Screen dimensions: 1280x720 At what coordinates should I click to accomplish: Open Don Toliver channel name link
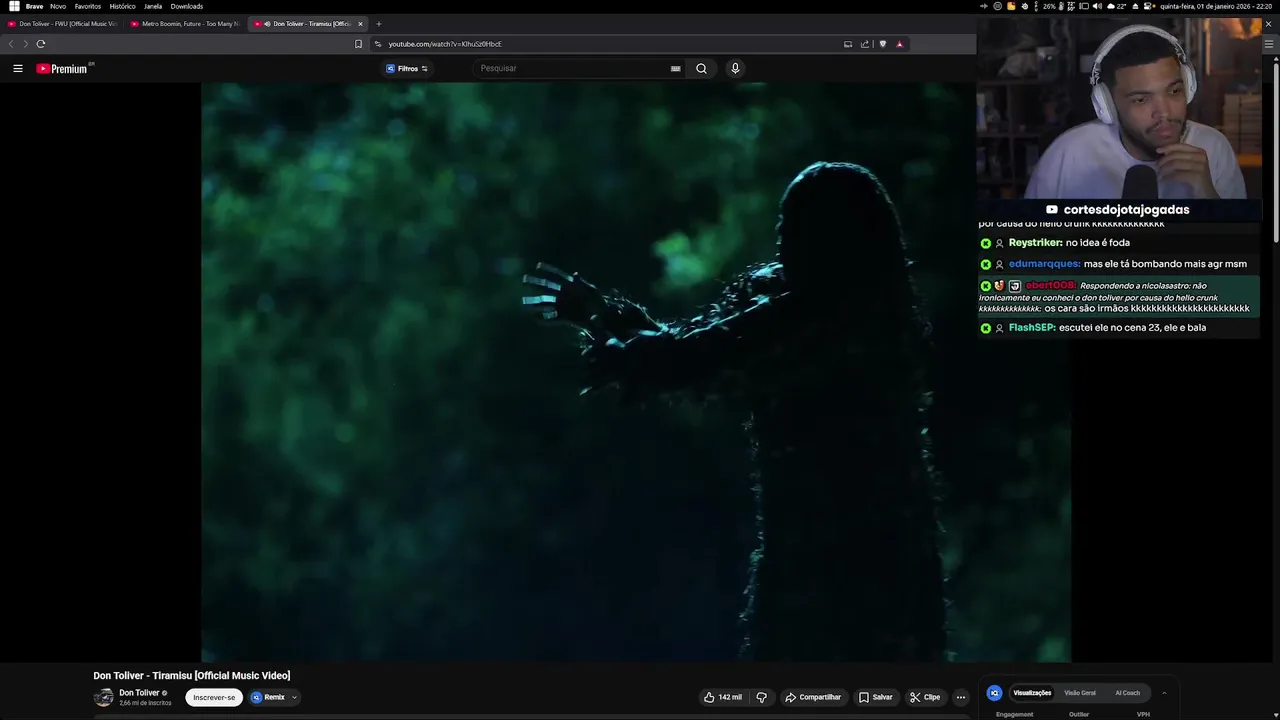click(x=139, y=693)
